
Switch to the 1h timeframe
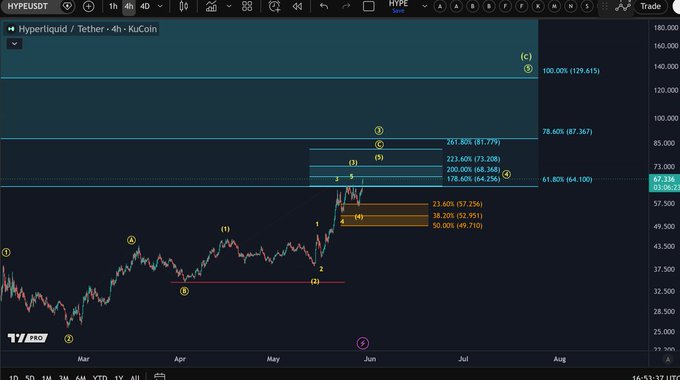[113, 6]
